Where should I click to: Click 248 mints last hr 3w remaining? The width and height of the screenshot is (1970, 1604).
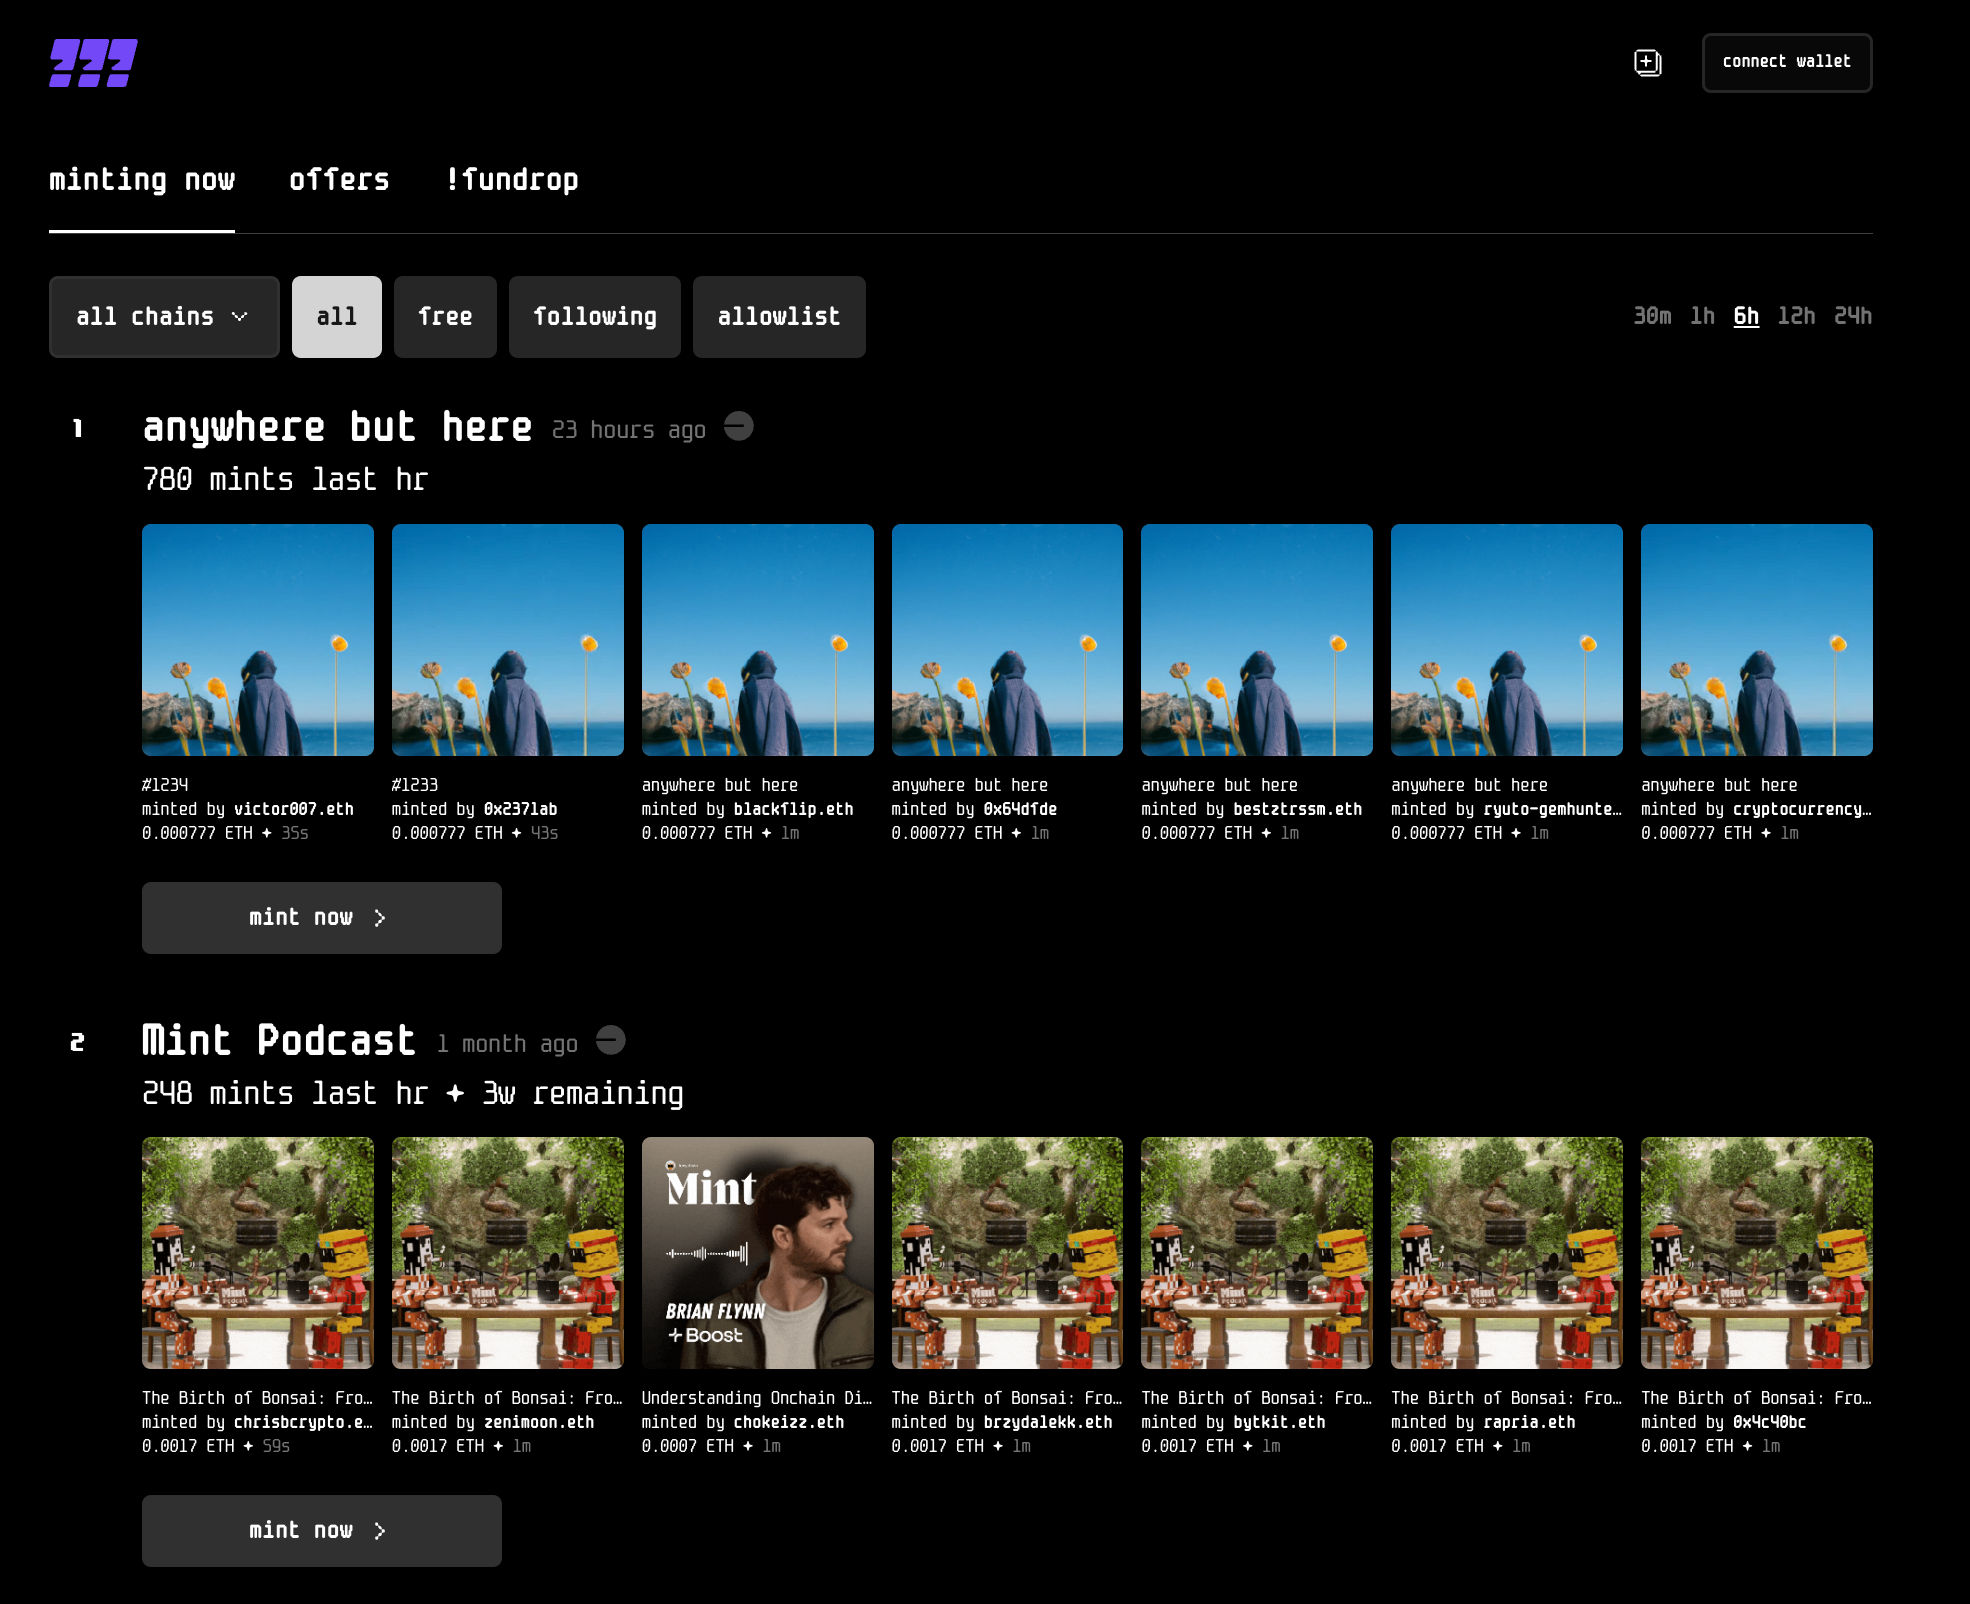point(413,1093)
